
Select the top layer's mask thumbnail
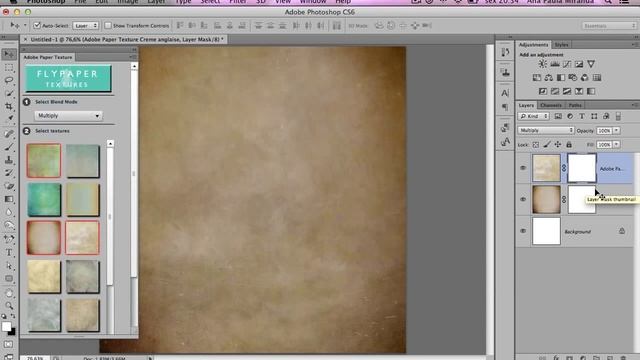(582, 168)
